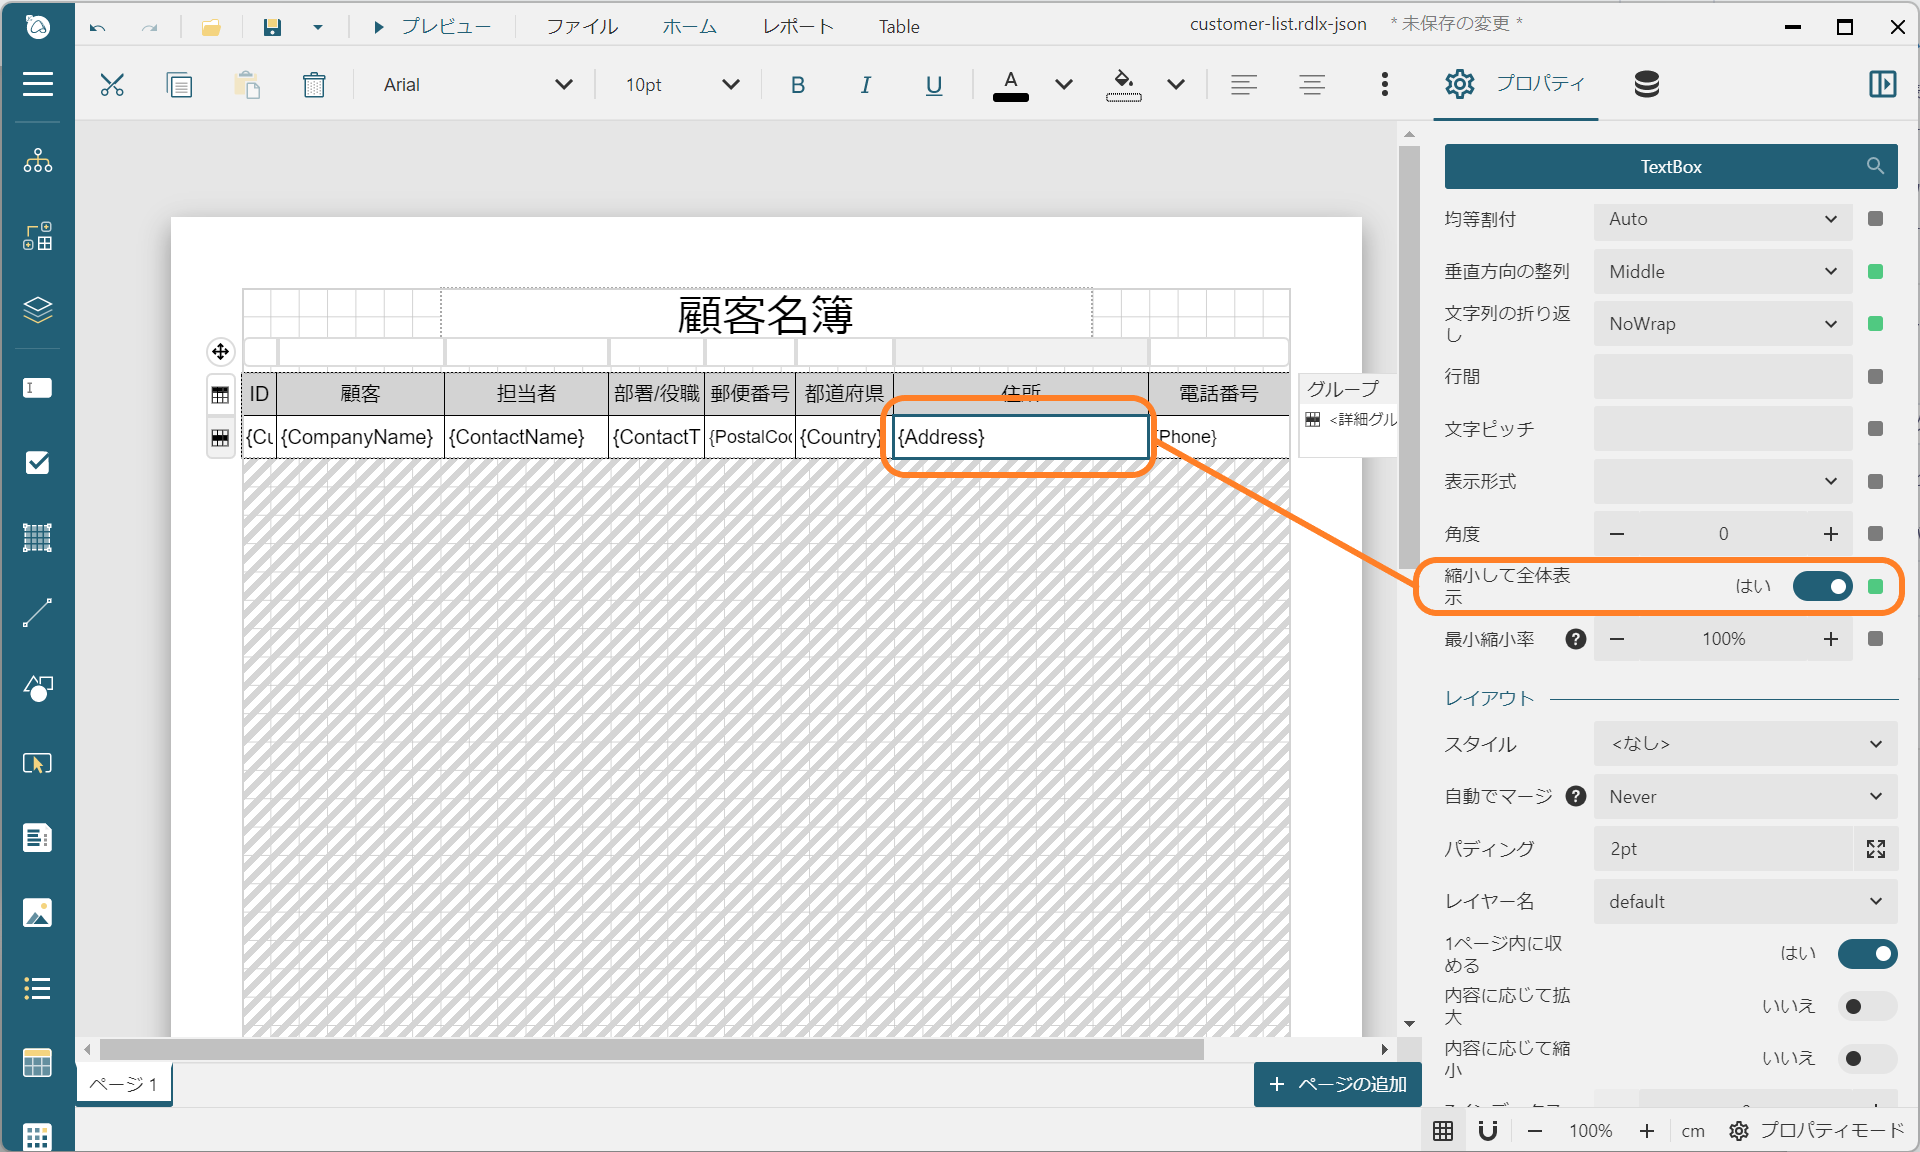Viewport: 1920px width, 1152px height.
Task: Open the 垂直方向の整列 Middle dropdown
Action: click(1722, 271)
